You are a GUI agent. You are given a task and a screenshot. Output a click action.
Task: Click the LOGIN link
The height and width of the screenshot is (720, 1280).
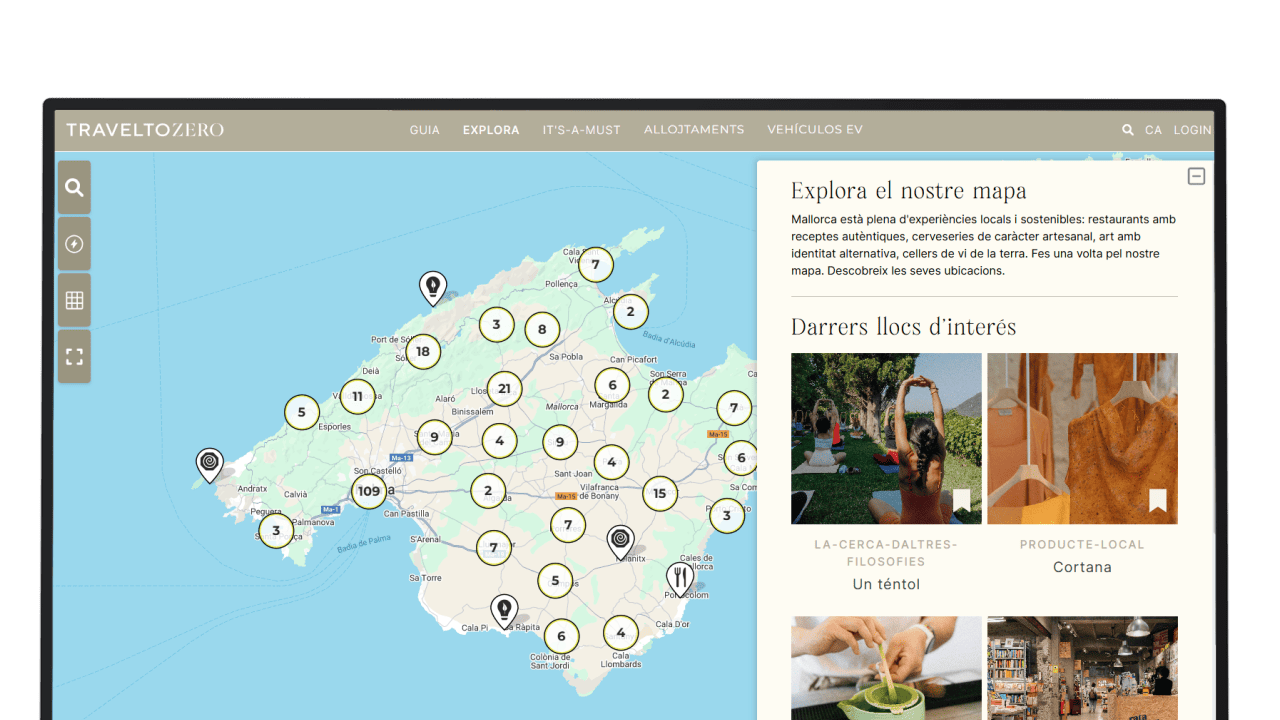coord(1192,130)
